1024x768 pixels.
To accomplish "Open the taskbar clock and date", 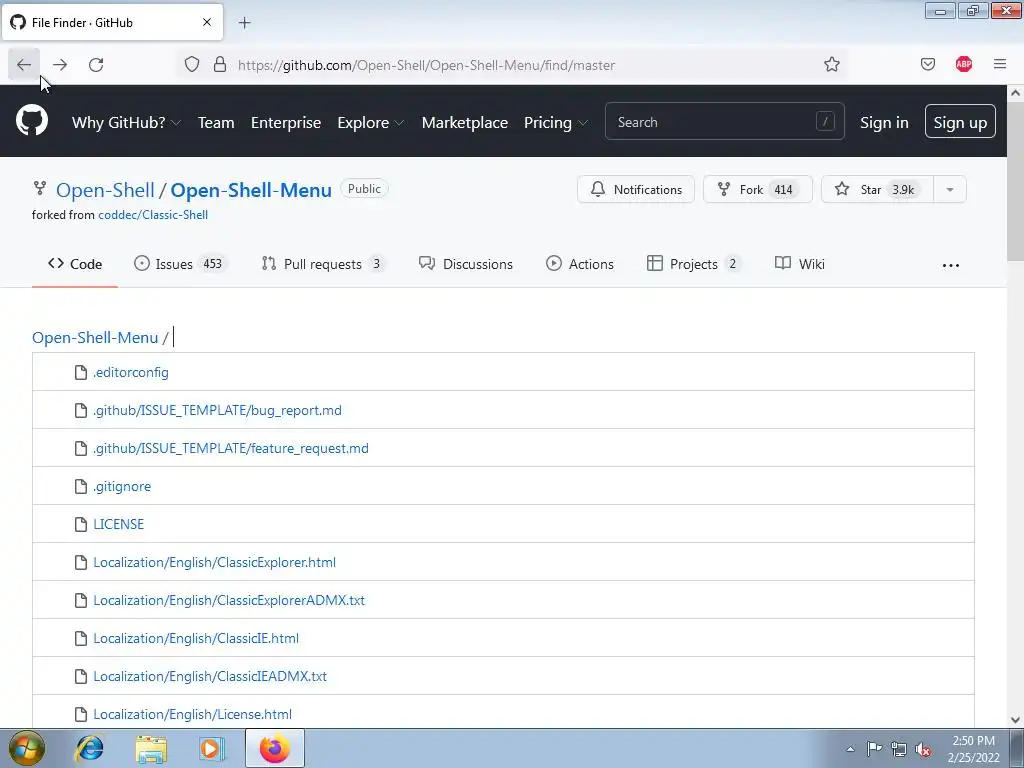I will click(973, 749).
